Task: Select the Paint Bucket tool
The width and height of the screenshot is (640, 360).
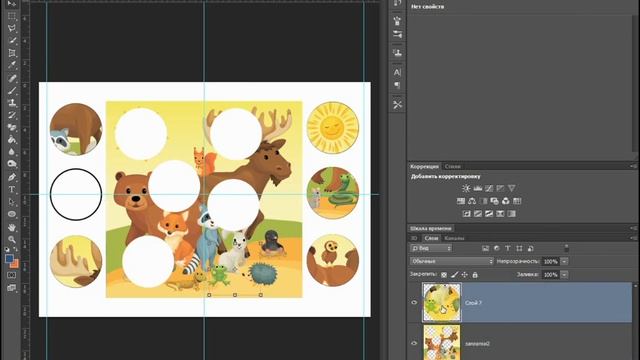Action: pos(12,140)
